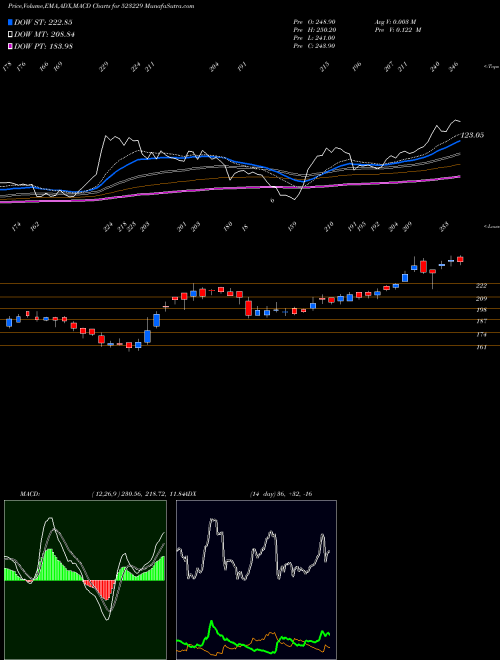The width and height of the screenshot is (500, 660).
Task: Click the 198 price level label
Action: pyautogui.click(x=481, y=310)
